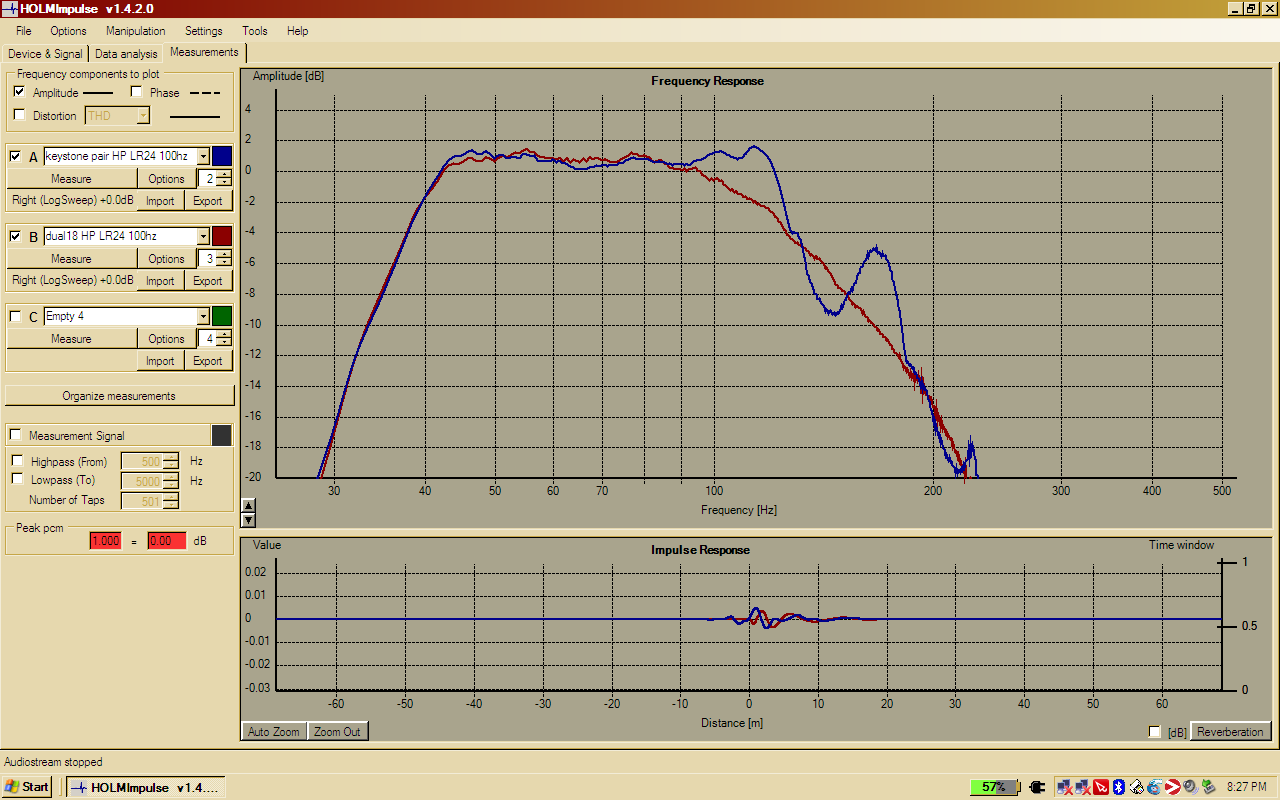1280x800 pixels.
Task: Click the battery meter showing 57%
Action: point(995,787)
